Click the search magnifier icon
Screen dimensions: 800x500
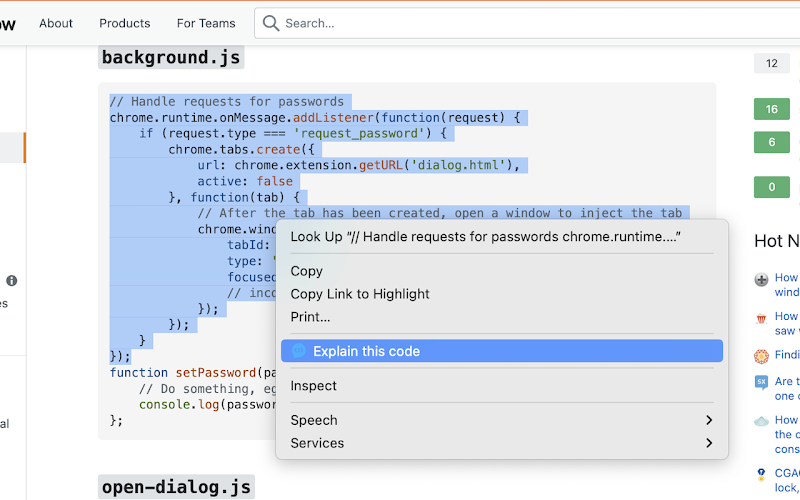pos(270,23)
